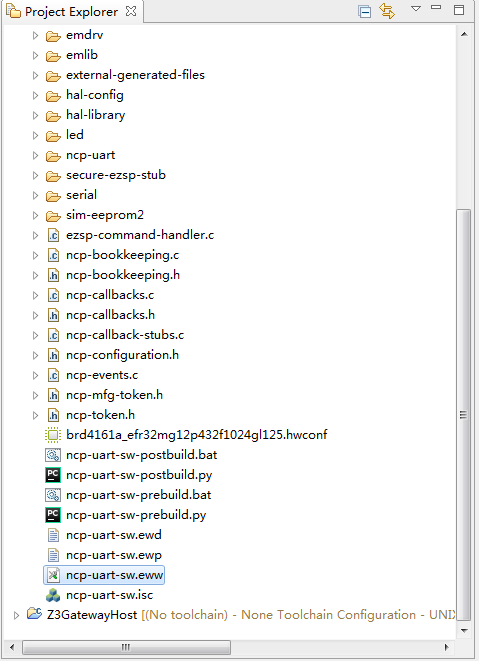
Task: Click the ncp-uart-sw.eww workspace icon
Action: pyautogui.click(x=53, y=575)
